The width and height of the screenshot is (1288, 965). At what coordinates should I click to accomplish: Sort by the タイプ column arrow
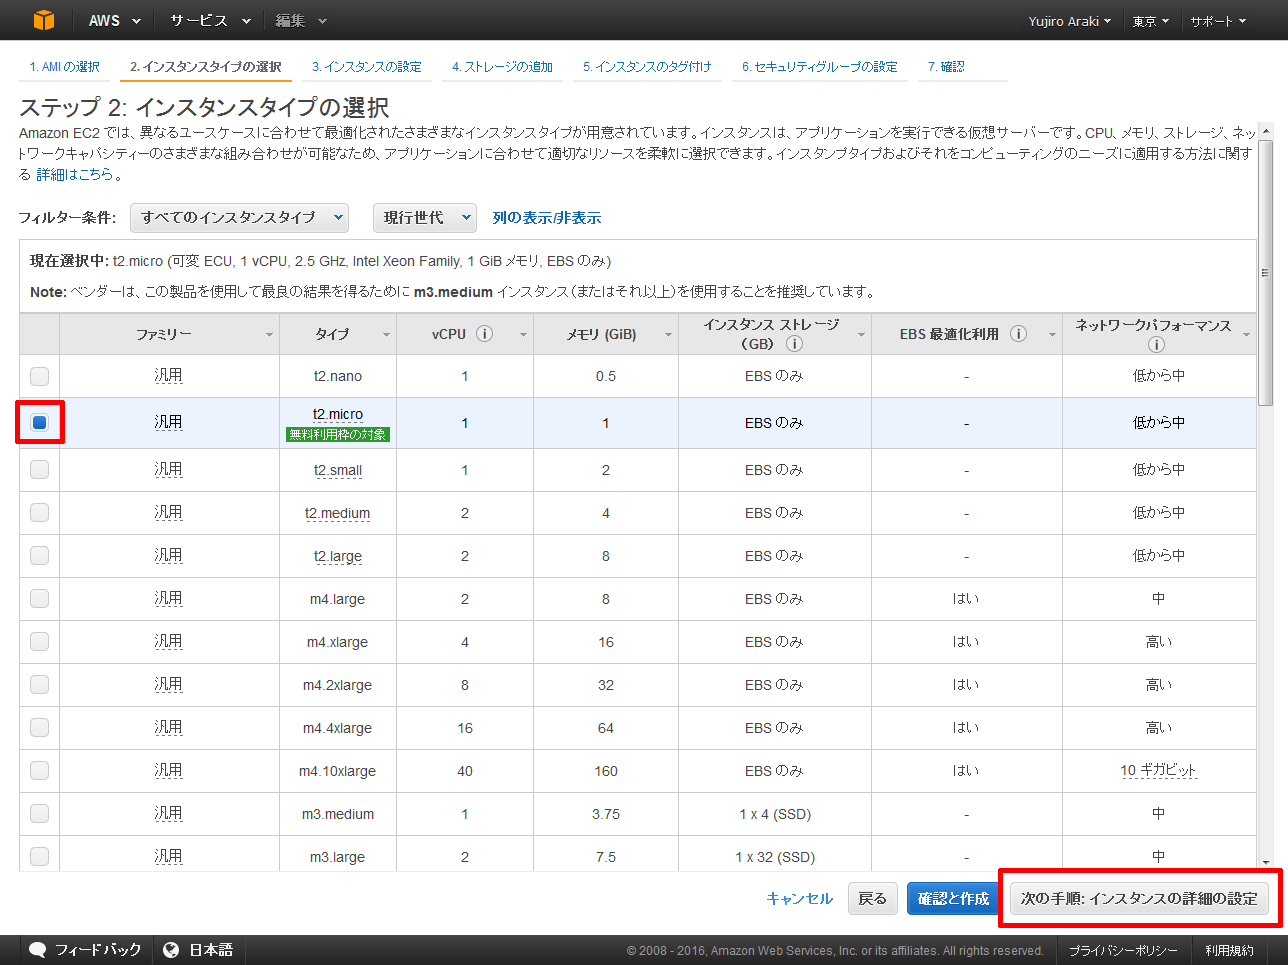click(386, 335)
